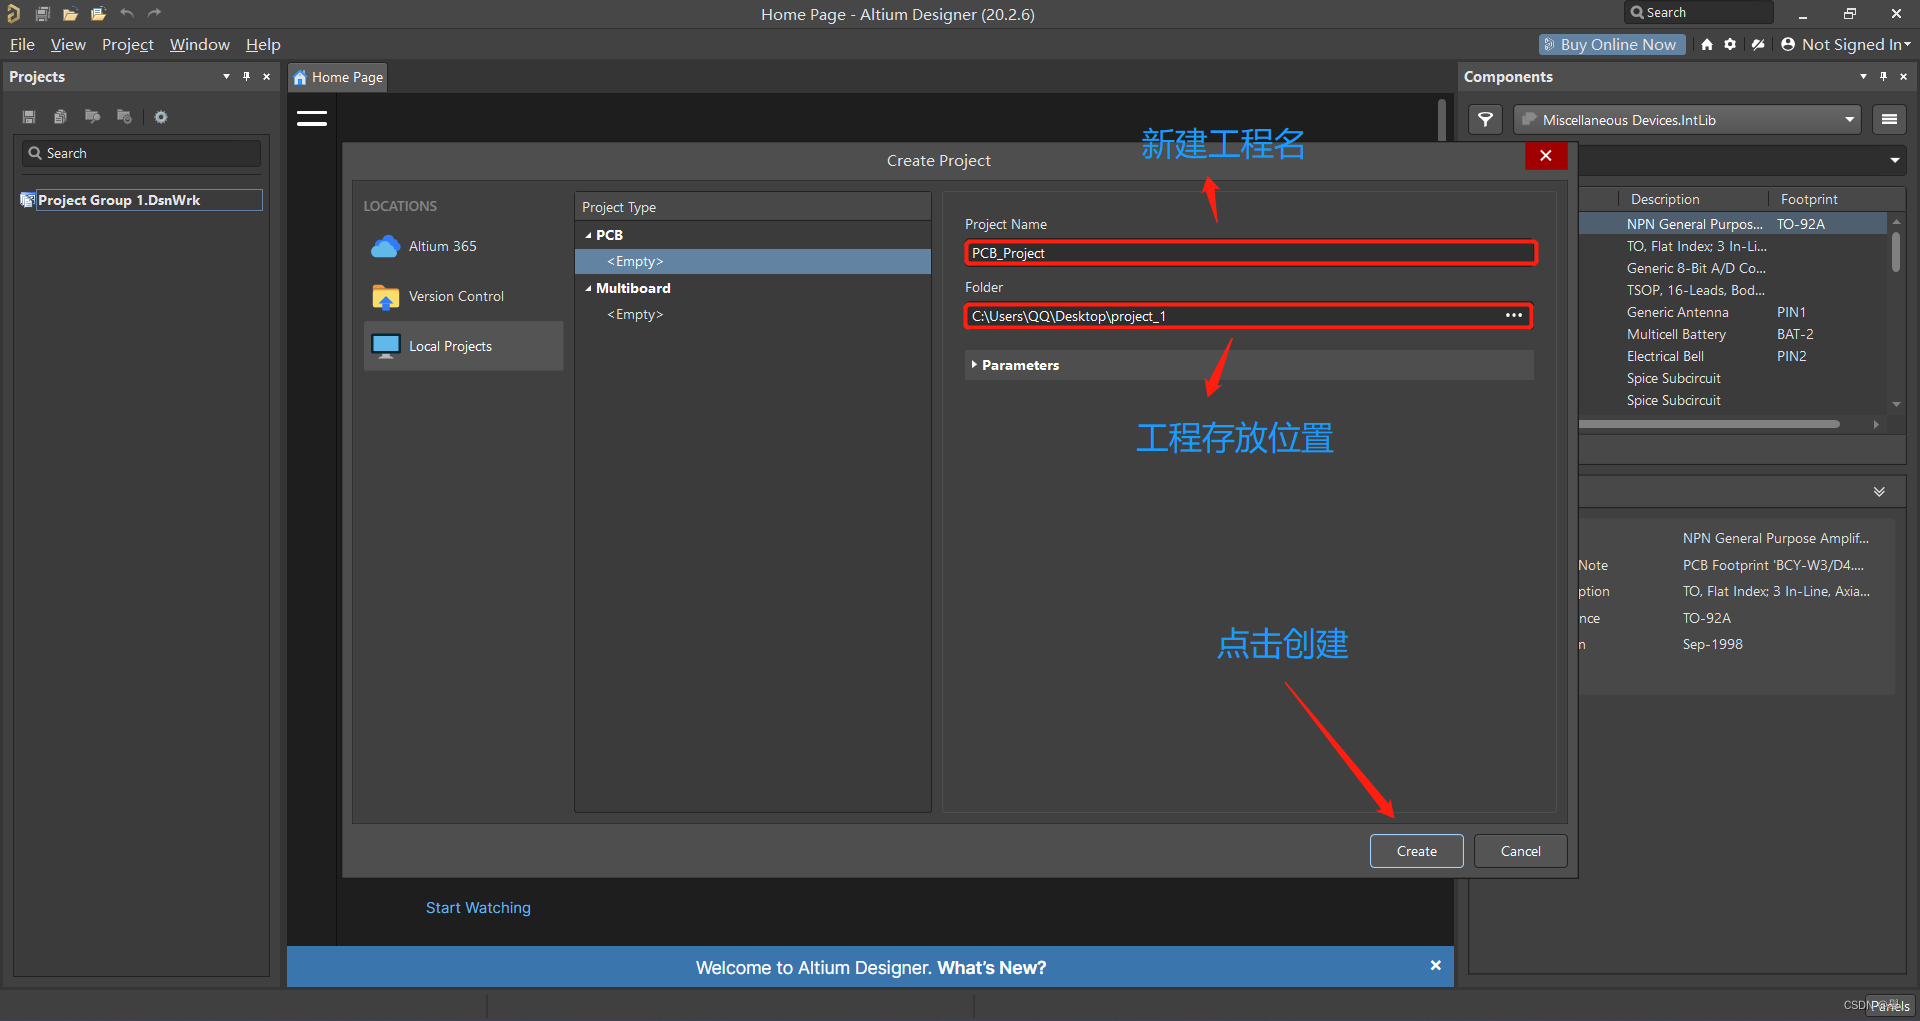Open the Project menu
Viewport: 1920px width, 1021px height.
pos(128,45)
